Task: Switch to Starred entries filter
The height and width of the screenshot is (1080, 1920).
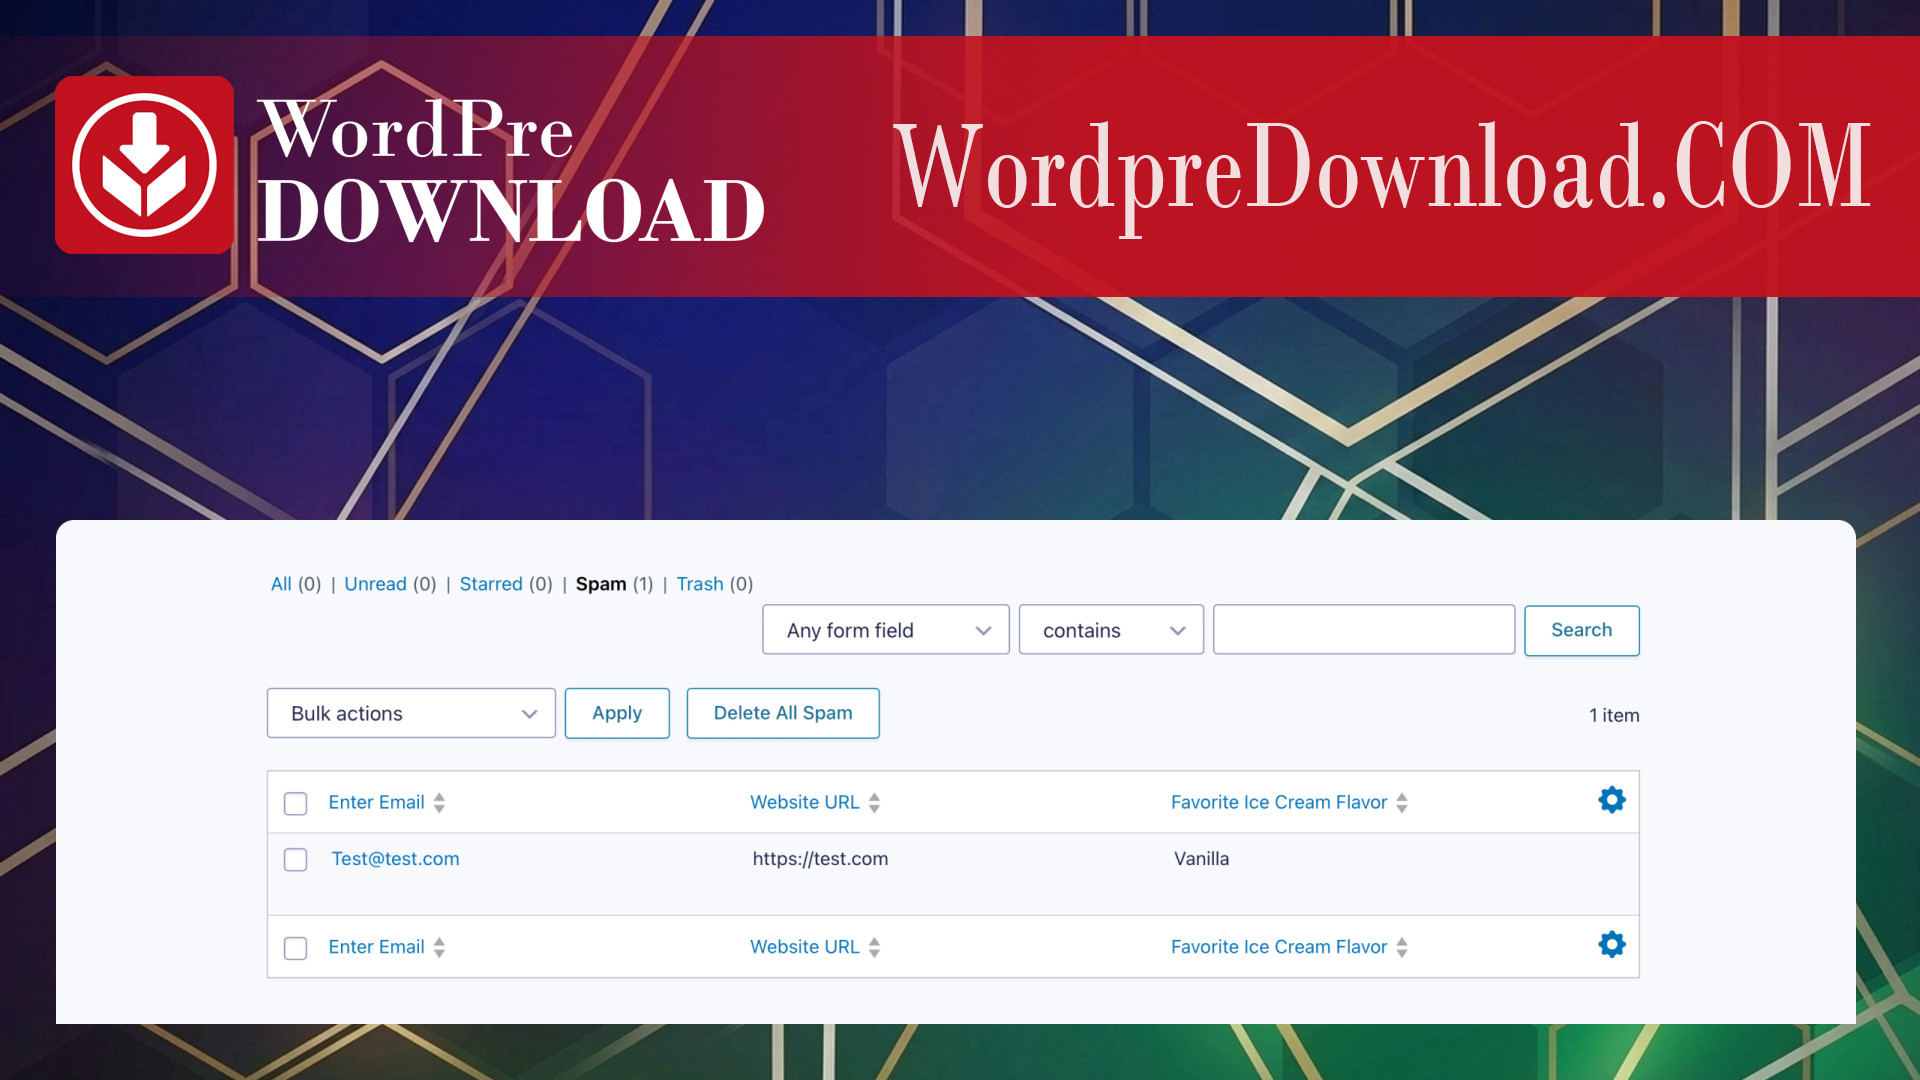Action: [x=491, y=584]
